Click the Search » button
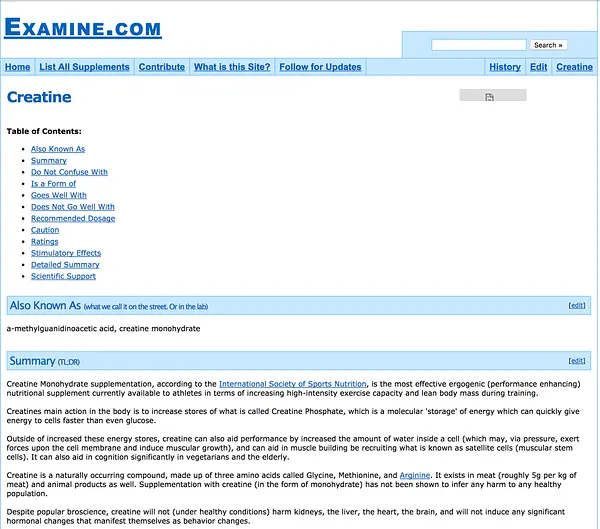The height and width of the screenshot is (529, 600). [548, 45]
